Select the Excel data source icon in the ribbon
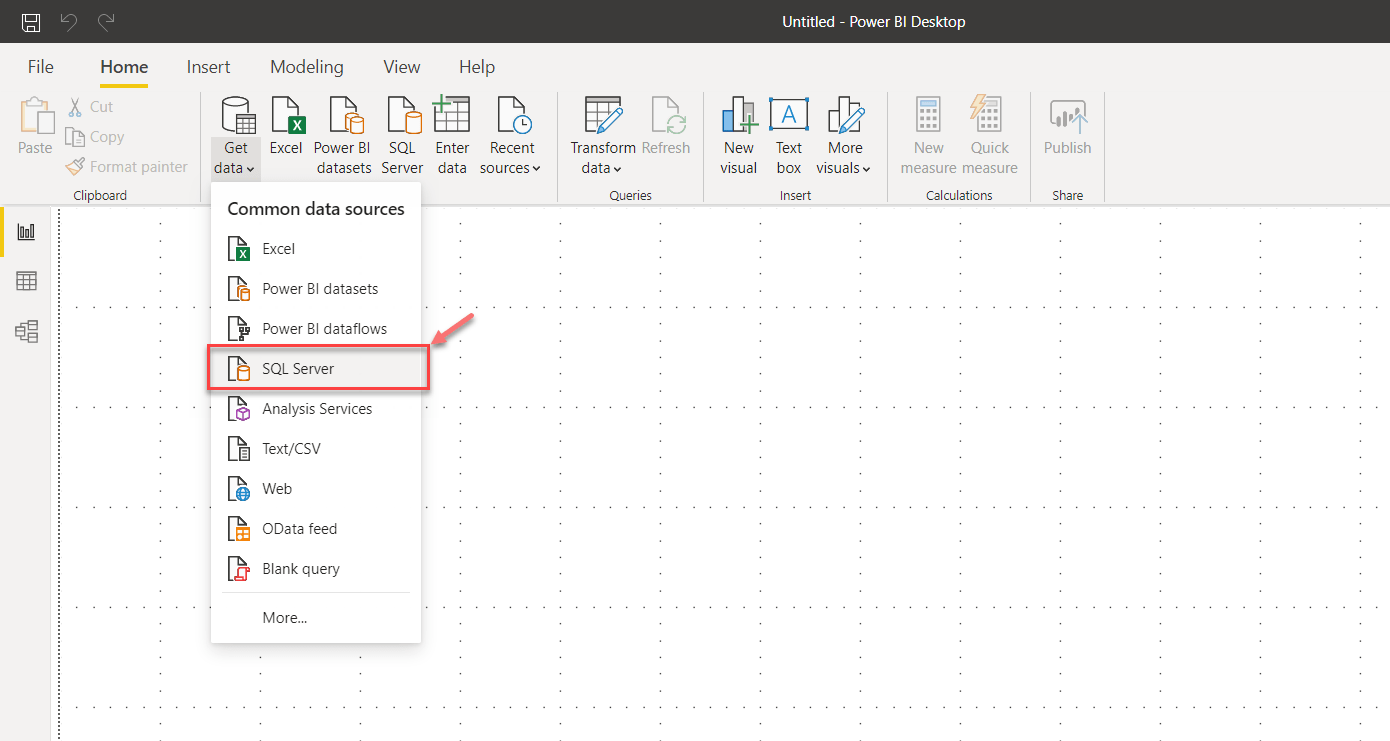Screen dimensions: 1390x741 [286, 134]
